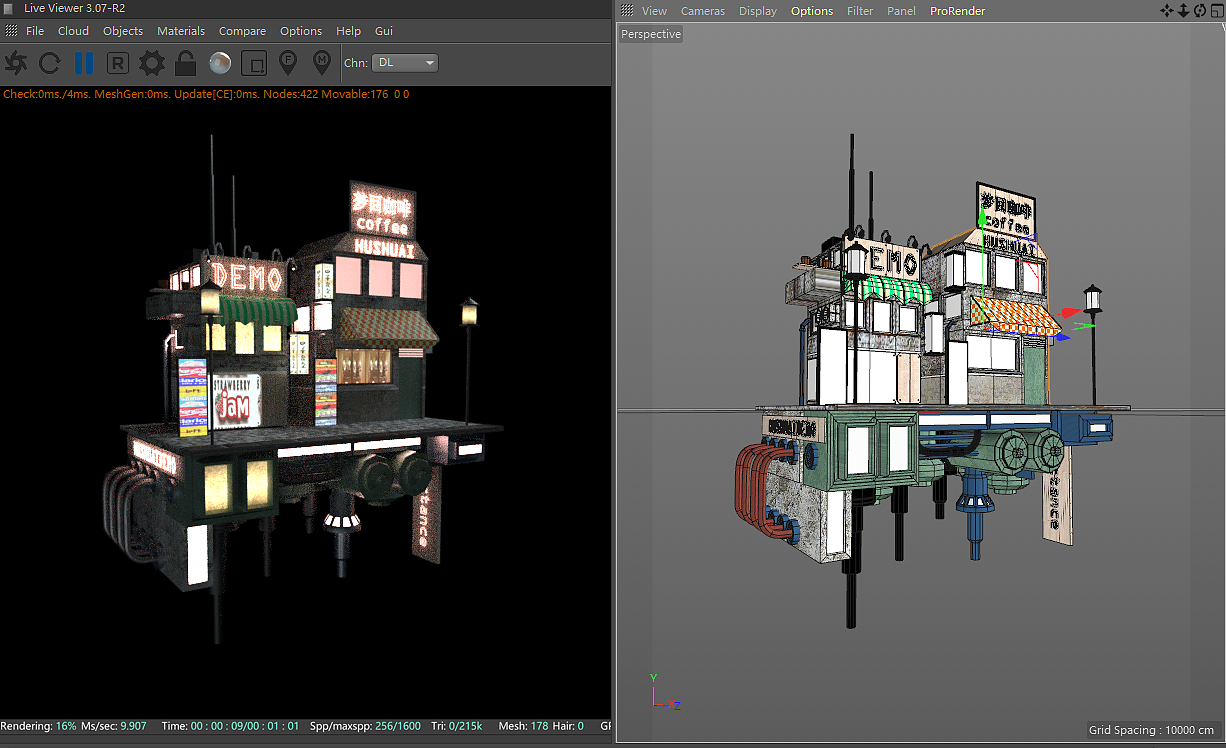This screenshot has width=1226, height=748.
Task: Open Live Viewer Options menu
Action: click(301, 31)
